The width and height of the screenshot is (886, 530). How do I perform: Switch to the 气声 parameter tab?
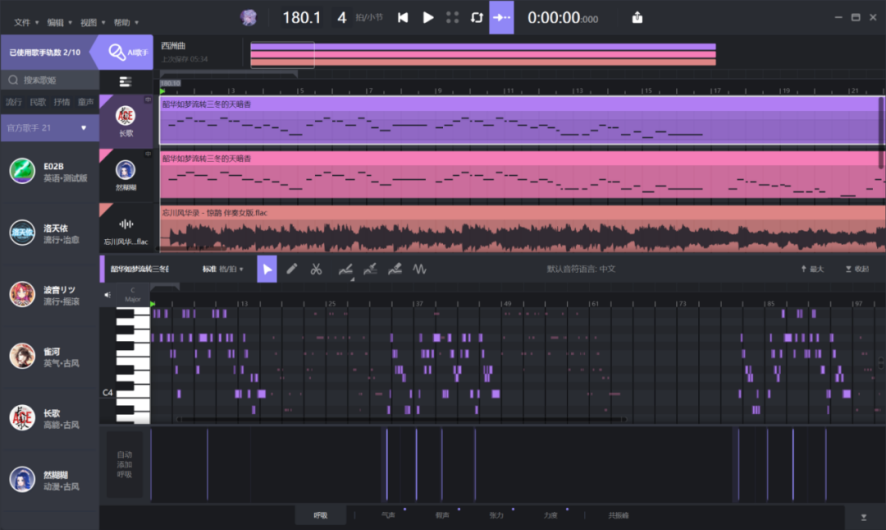388,515
